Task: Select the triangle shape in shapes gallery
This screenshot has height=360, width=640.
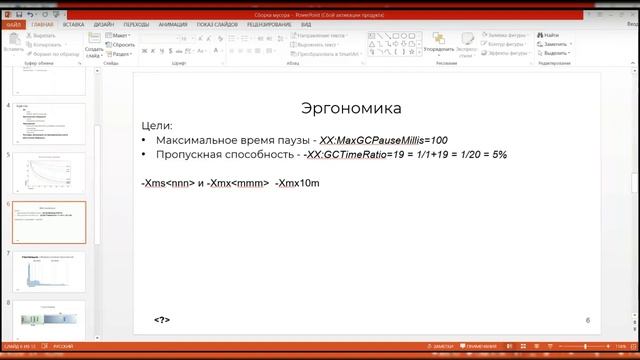Action: [x=372, y=44]
